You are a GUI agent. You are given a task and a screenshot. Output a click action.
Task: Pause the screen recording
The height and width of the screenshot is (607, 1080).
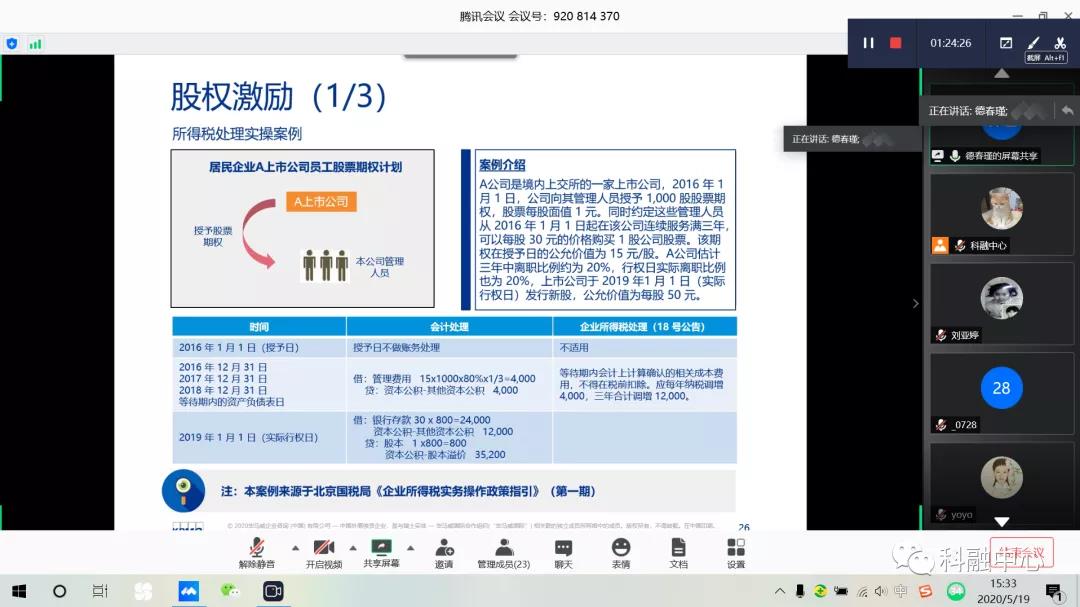tap(868, 43)
